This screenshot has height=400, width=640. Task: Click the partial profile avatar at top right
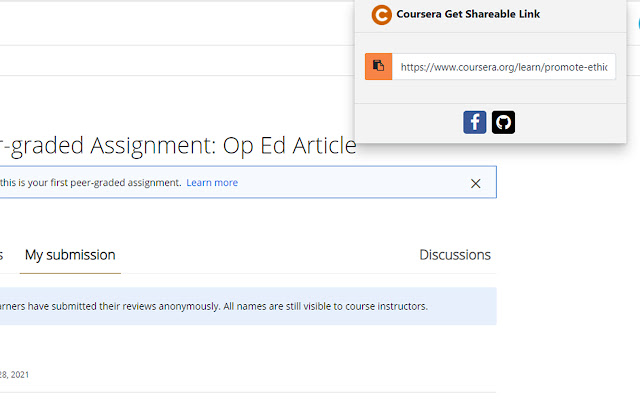click(x=636, y=20)
